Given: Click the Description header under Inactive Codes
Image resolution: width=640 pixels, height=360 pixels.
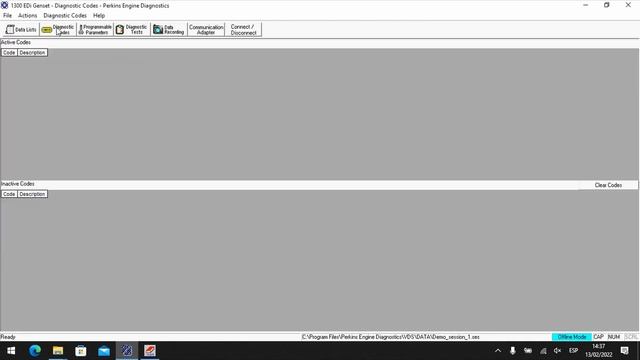Looking at the screenshot, I should click(32, 194).
